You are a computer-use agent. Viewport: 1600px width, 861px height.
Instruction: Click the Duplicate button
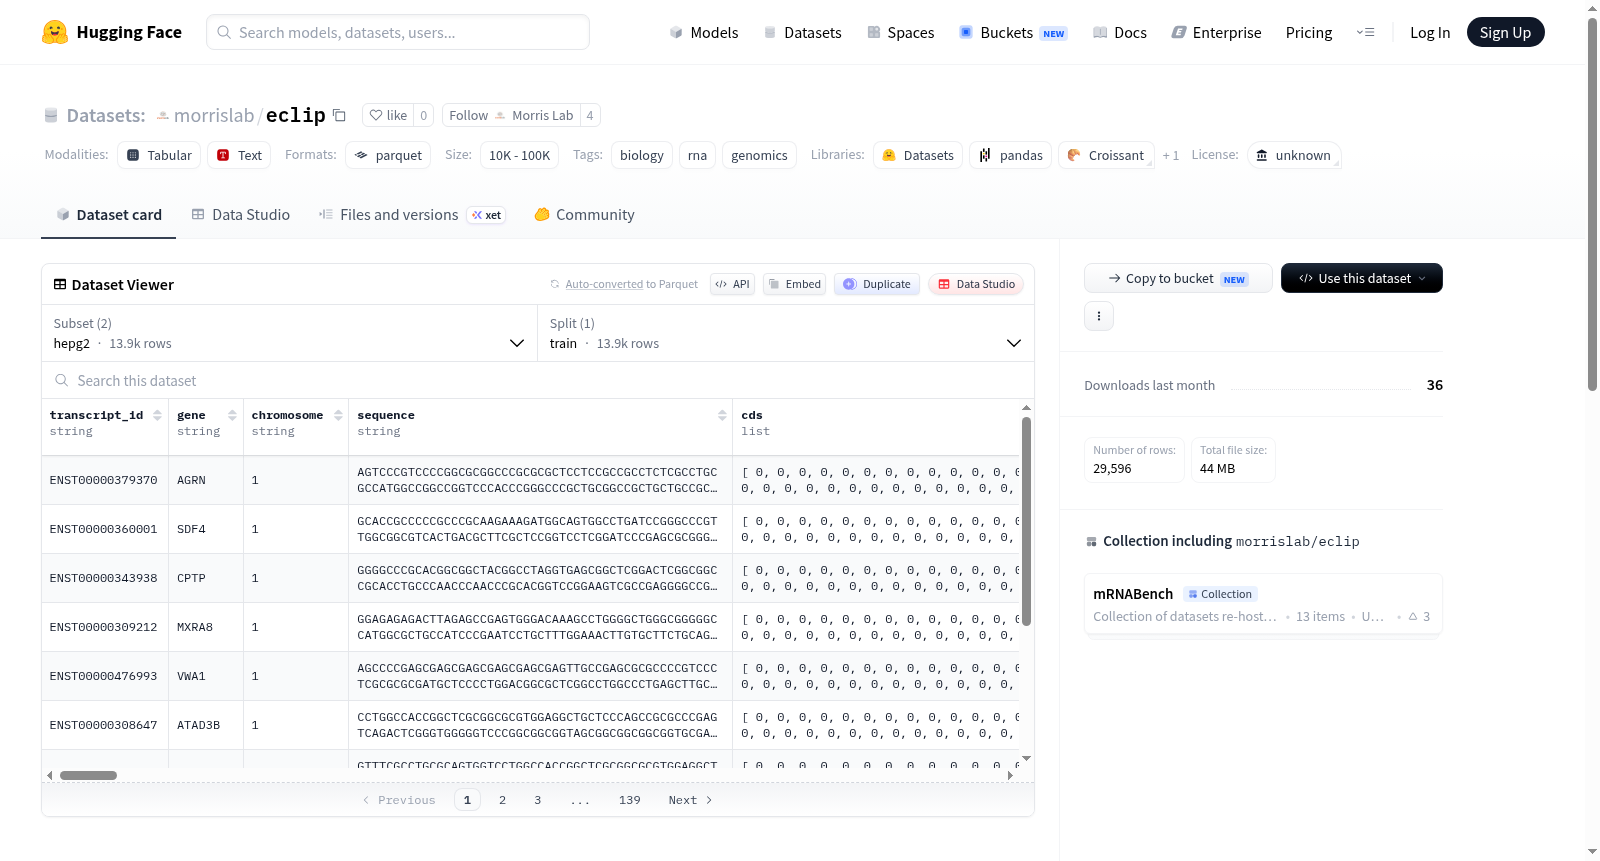pos(877,284)
